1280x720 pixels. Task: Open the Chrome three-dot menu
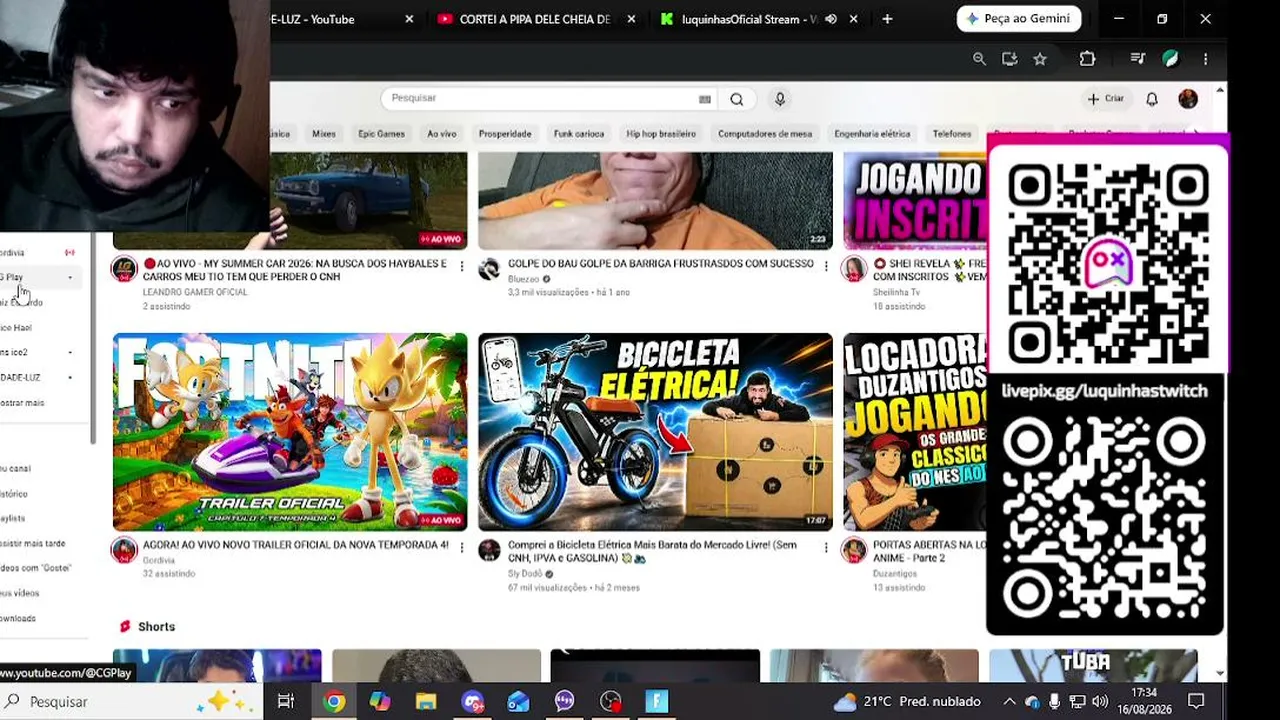(1206, 59)
